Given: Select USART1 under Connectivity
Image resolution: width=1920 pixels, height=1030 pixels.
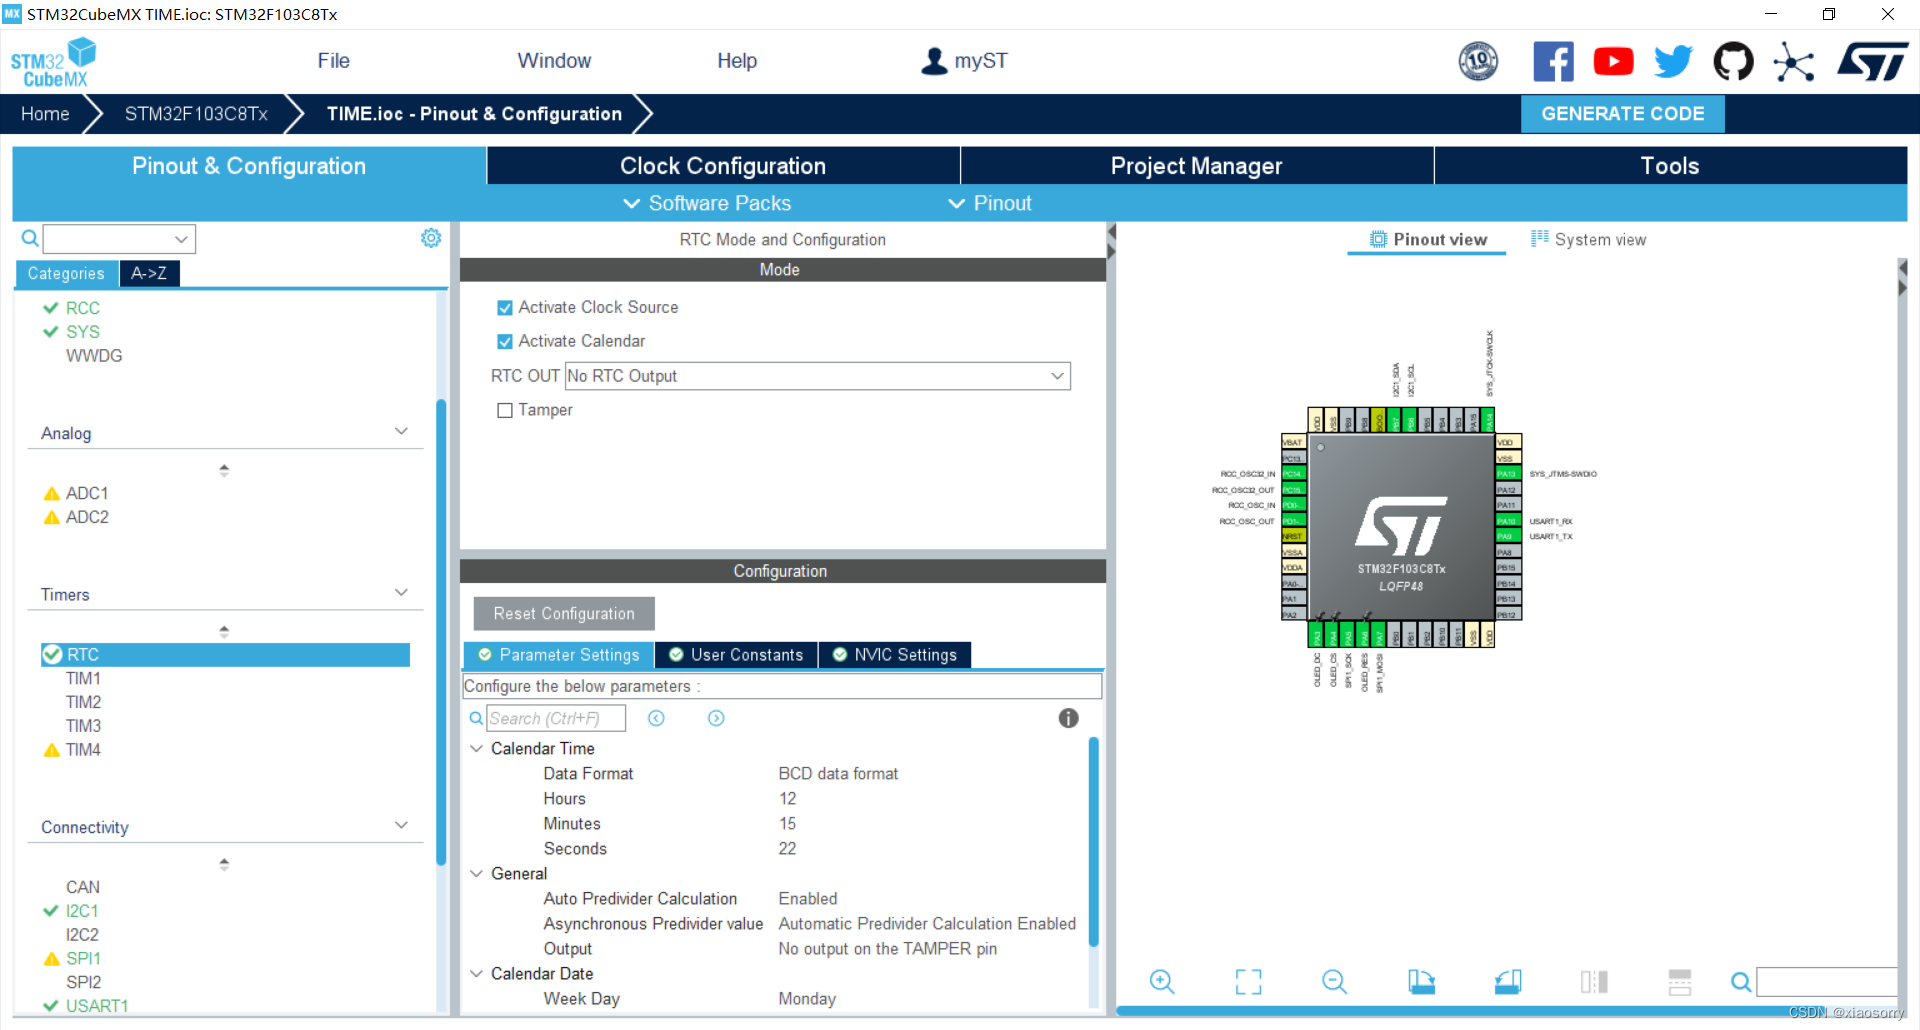Looking at the screenshot, I should [96, 1006].
